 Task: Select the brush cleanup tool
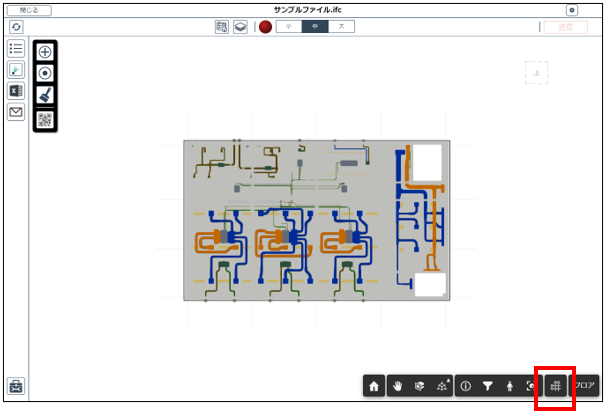(x=45, y=95)
